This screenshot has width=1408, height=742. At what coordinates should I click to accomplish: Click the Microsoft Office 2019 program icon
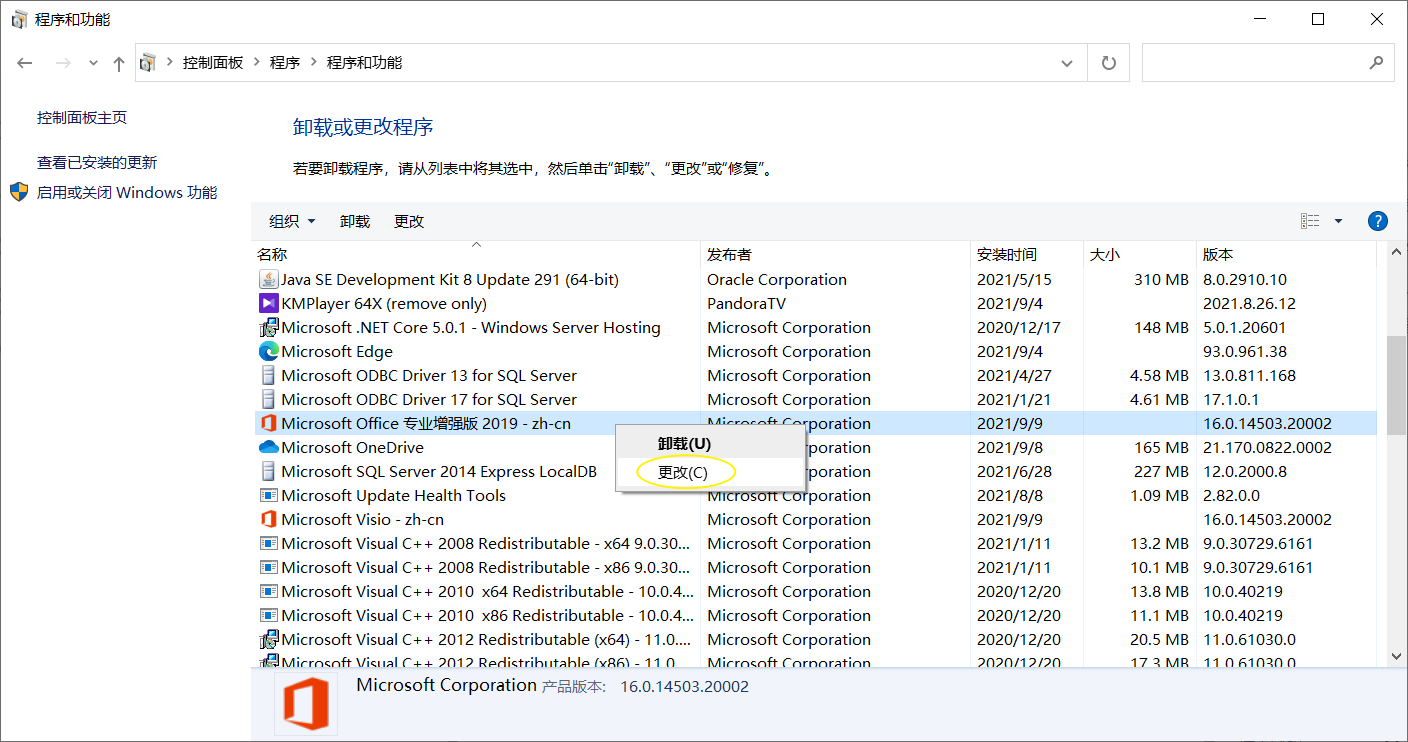click(x=268, y=424)
